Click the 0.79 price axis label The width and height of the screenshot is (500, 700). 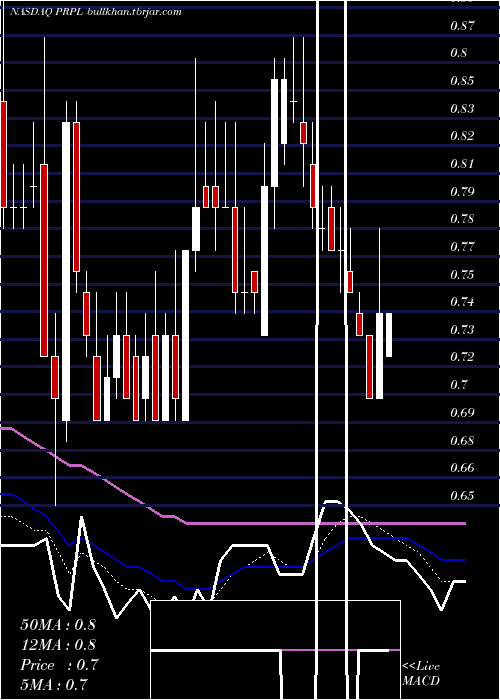tap(462, 192)
